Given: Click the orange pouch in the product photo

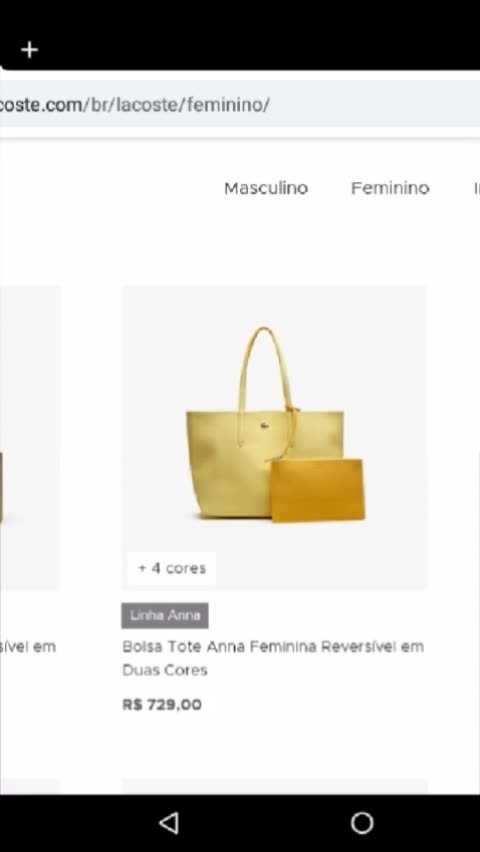Looking at the screenshot, I should click(x=318, y=490).
